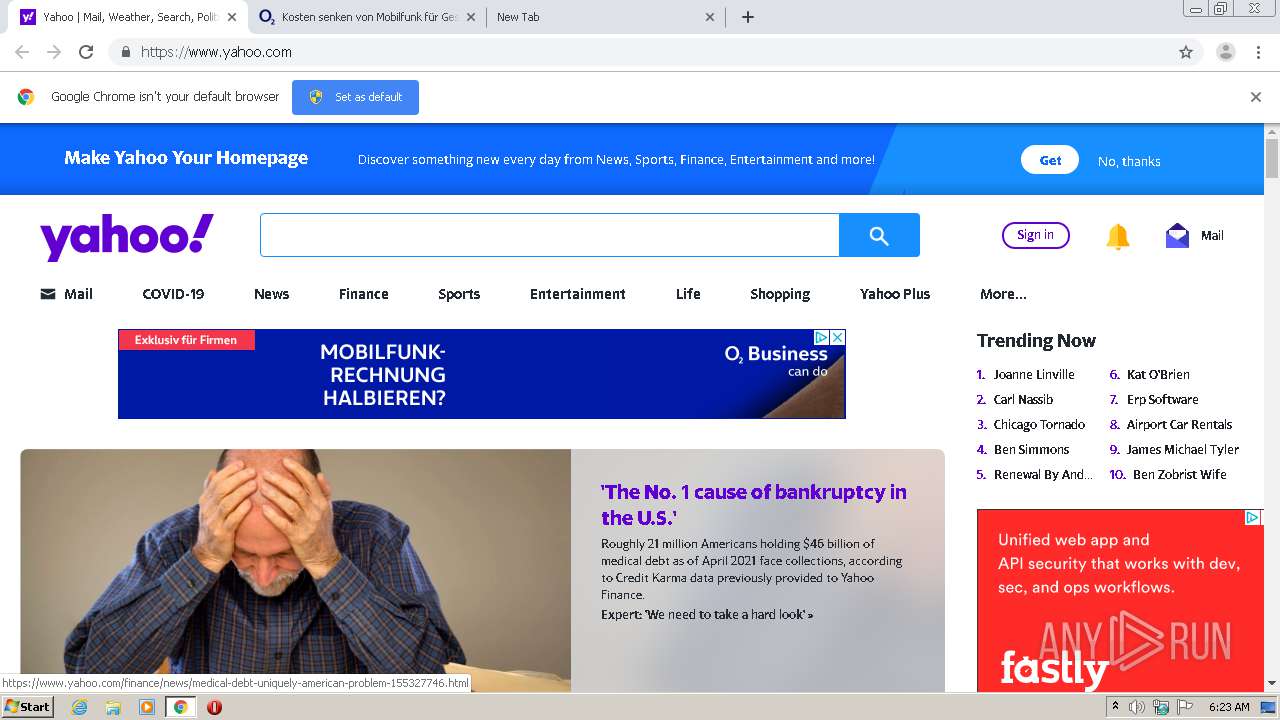
Task: Click the red Opera taskbar icon
Action: tap(214, 707)
